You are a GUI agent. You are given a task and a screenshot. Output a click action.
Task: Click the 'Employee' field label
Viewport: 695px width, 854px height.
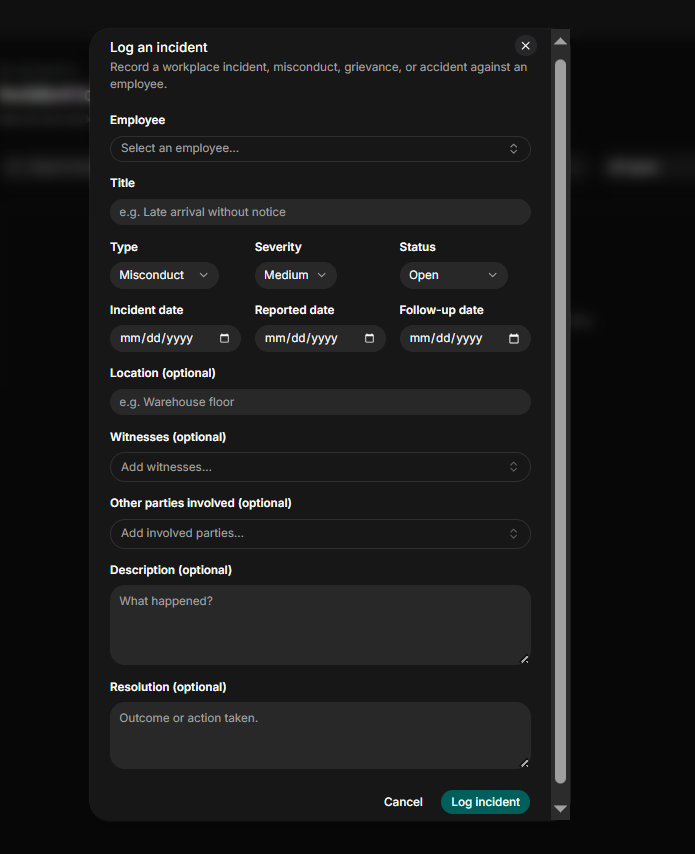pos(137,120)
